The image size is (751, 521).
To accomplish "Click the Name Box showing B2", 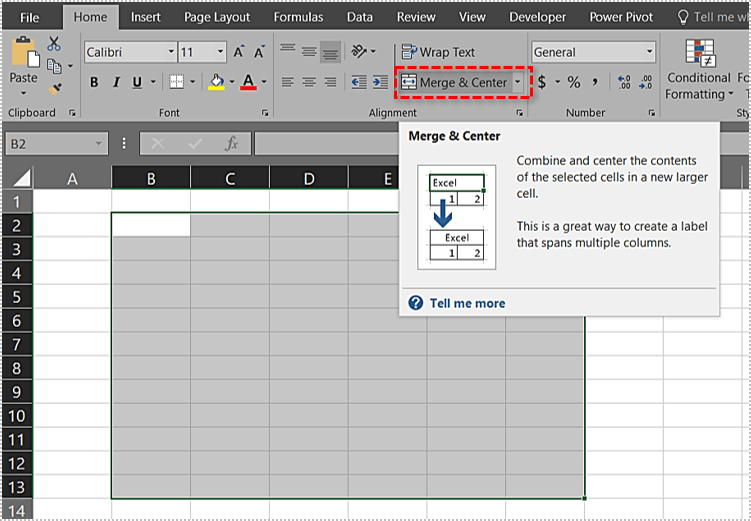I will [50, 144].
